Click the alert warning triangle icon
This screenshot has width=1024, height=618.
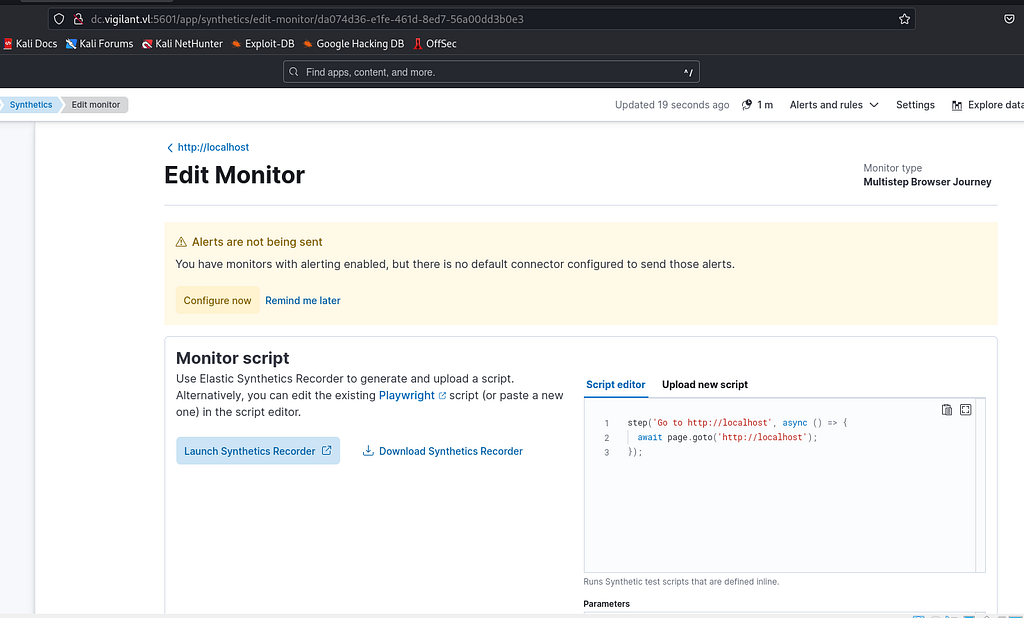pos(181,242)
